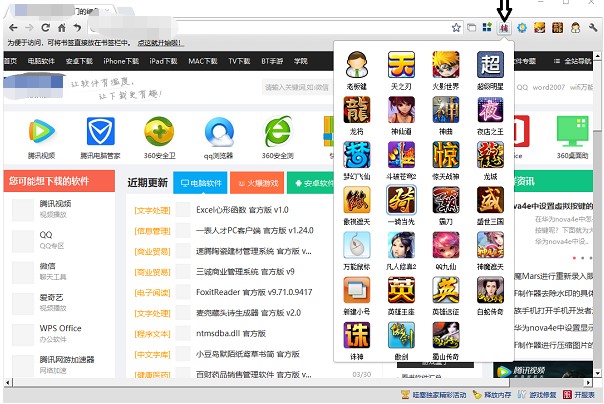This screenshot has width=604, height=404.
Task: Click the 360安全卫士 featured icon
Action: point(159,131)
